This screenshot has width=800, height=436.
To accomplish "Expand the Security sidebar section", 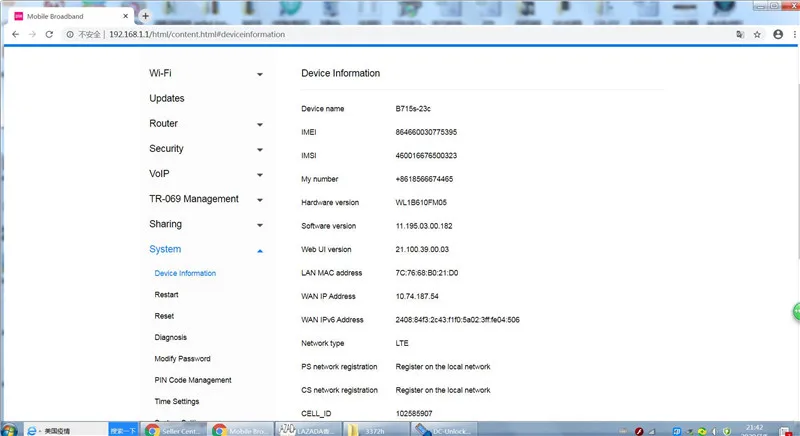I will [259, 150].
